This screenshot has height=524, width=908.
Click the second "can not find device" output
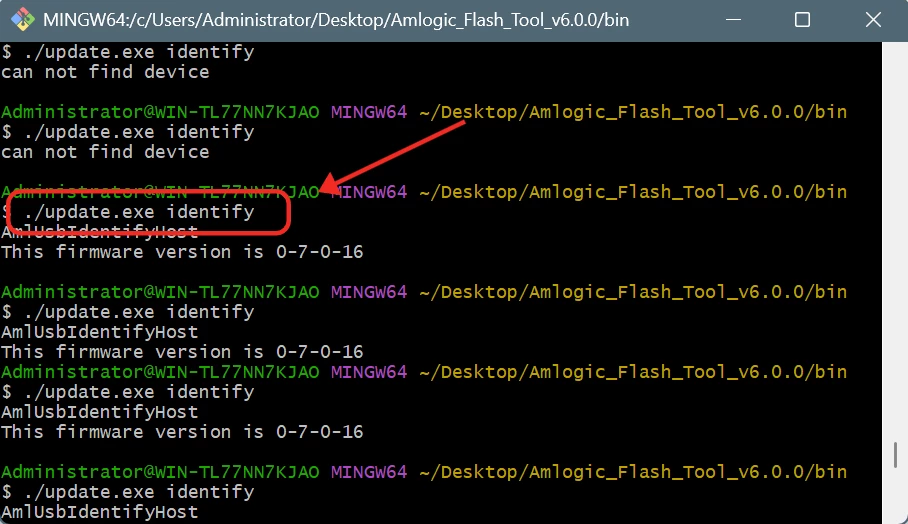coord(105,152)
